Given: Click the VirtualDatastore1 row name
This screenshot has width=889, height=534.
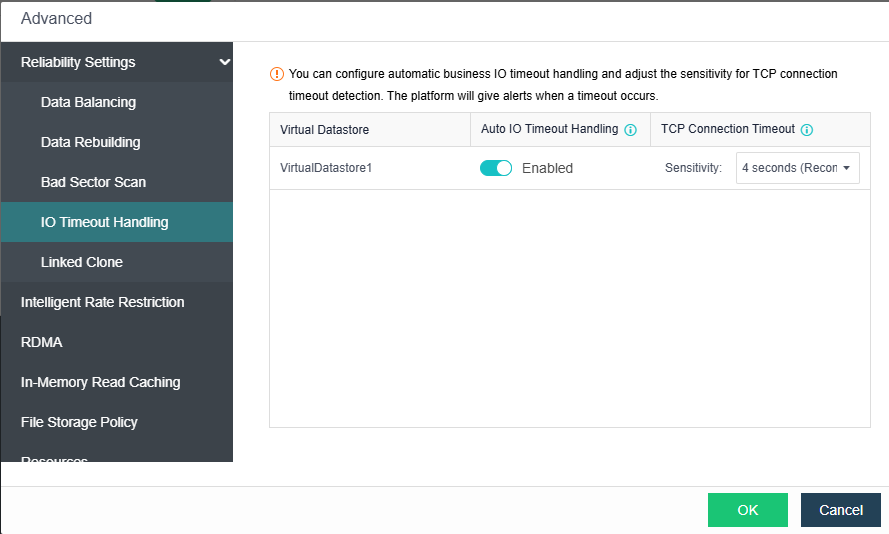Looking at the screenshot, I should tap(326, 168).
